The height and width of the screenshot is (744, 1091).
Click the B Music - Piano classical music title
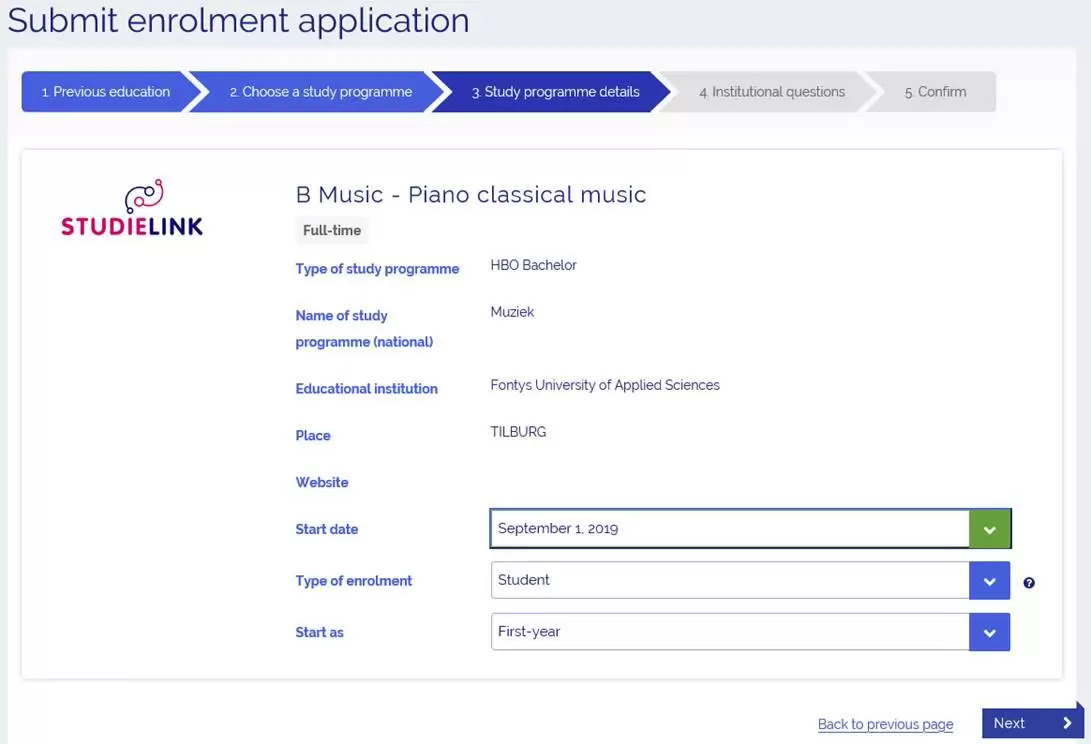pyautogui.click(x=471, y=194)
